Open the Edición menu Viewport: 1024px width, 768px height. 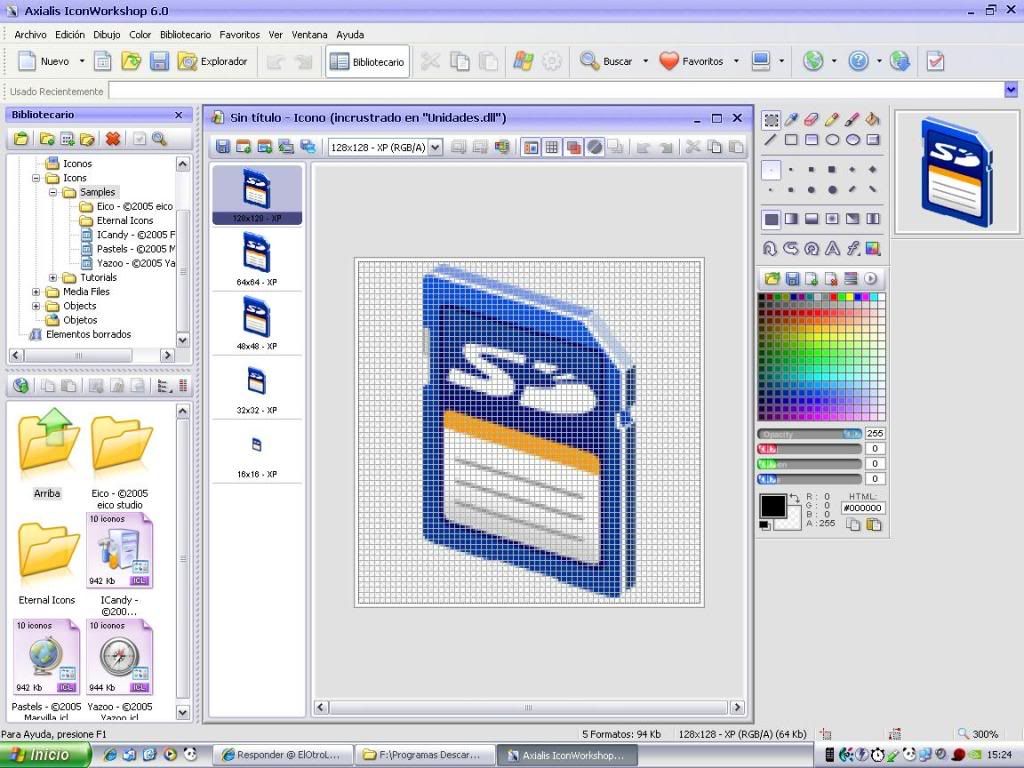point(70,35)
